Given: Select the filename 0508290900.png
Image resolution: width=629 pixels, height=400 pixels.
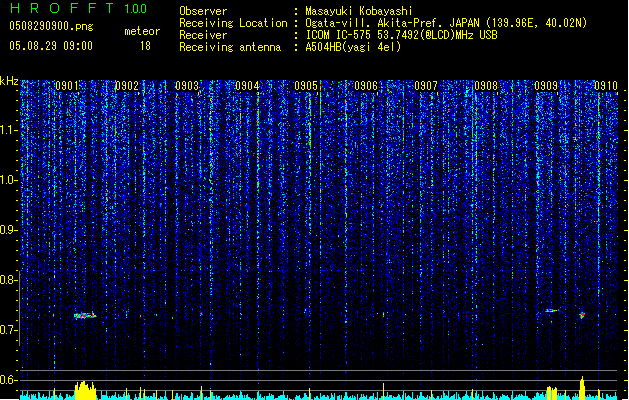Looking at the screenshot, I should click(x=51, y=26).
